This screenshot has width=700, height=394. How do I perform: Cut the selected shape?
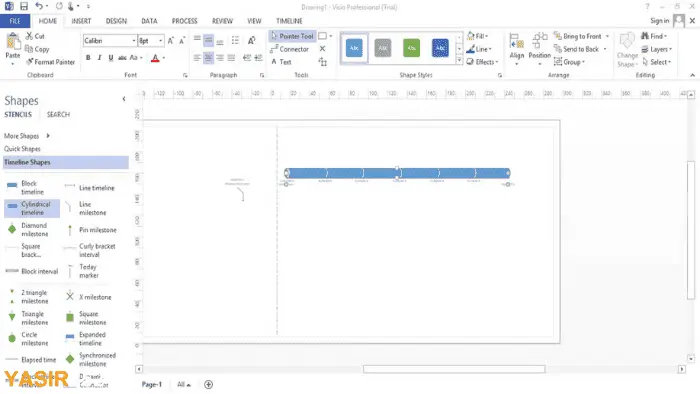pyautogui.click(x=35, y=36)
